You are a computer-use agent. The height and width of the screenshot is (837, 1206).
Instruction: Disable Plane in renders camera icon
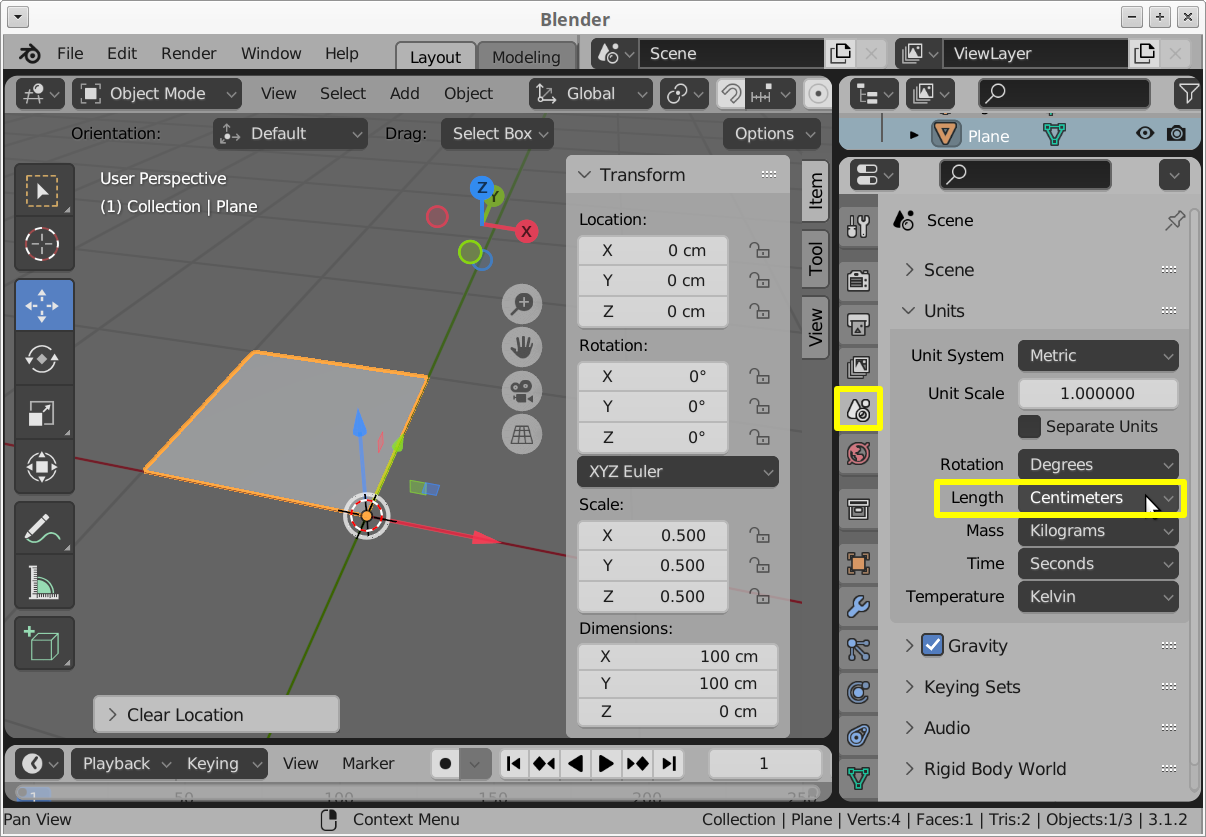point(1177,134)
